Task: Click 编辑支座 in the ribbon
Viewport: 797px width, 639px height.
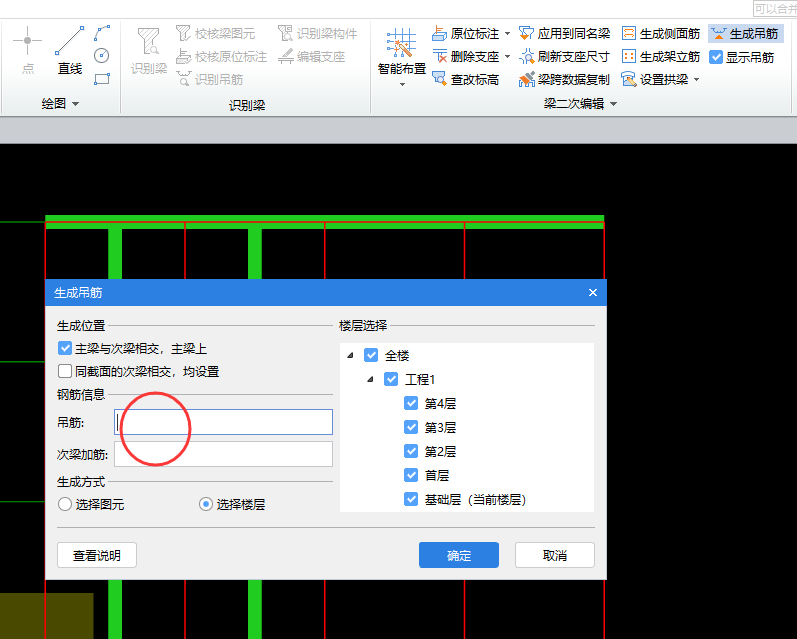Action: click(x=312, y=56)
